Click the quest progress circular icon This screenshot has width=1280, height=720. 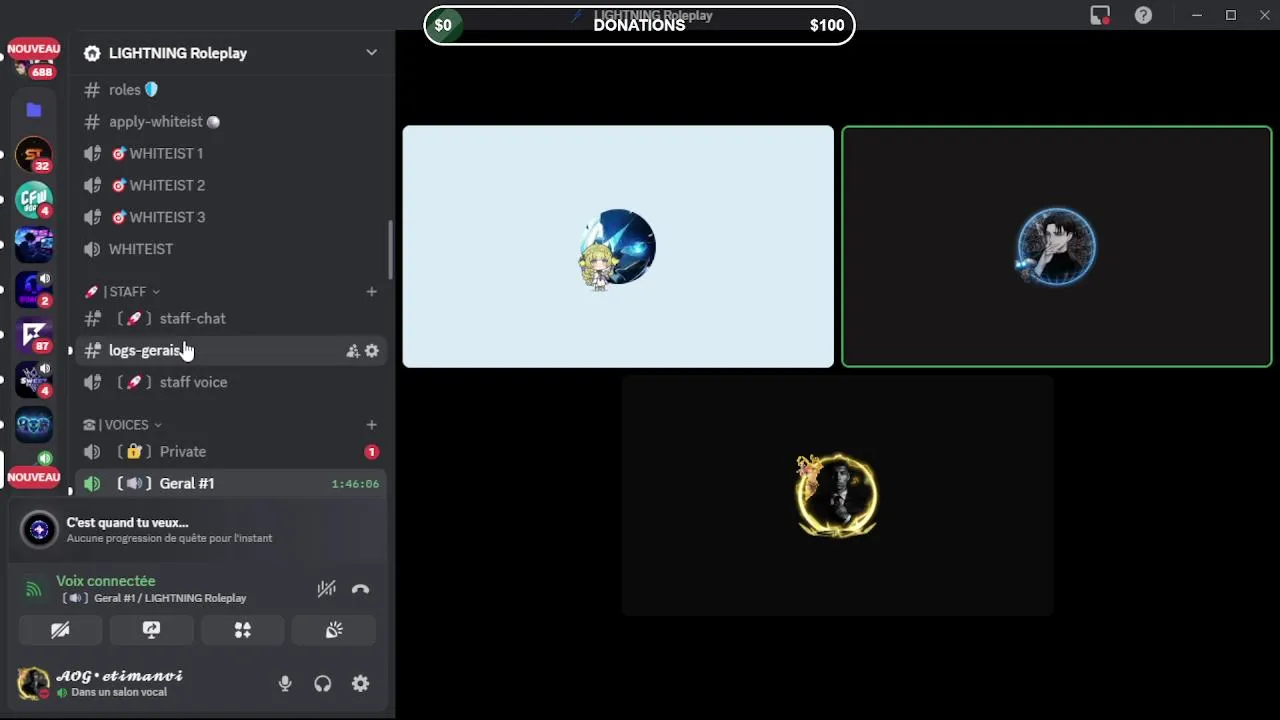(x=39, y=530)
